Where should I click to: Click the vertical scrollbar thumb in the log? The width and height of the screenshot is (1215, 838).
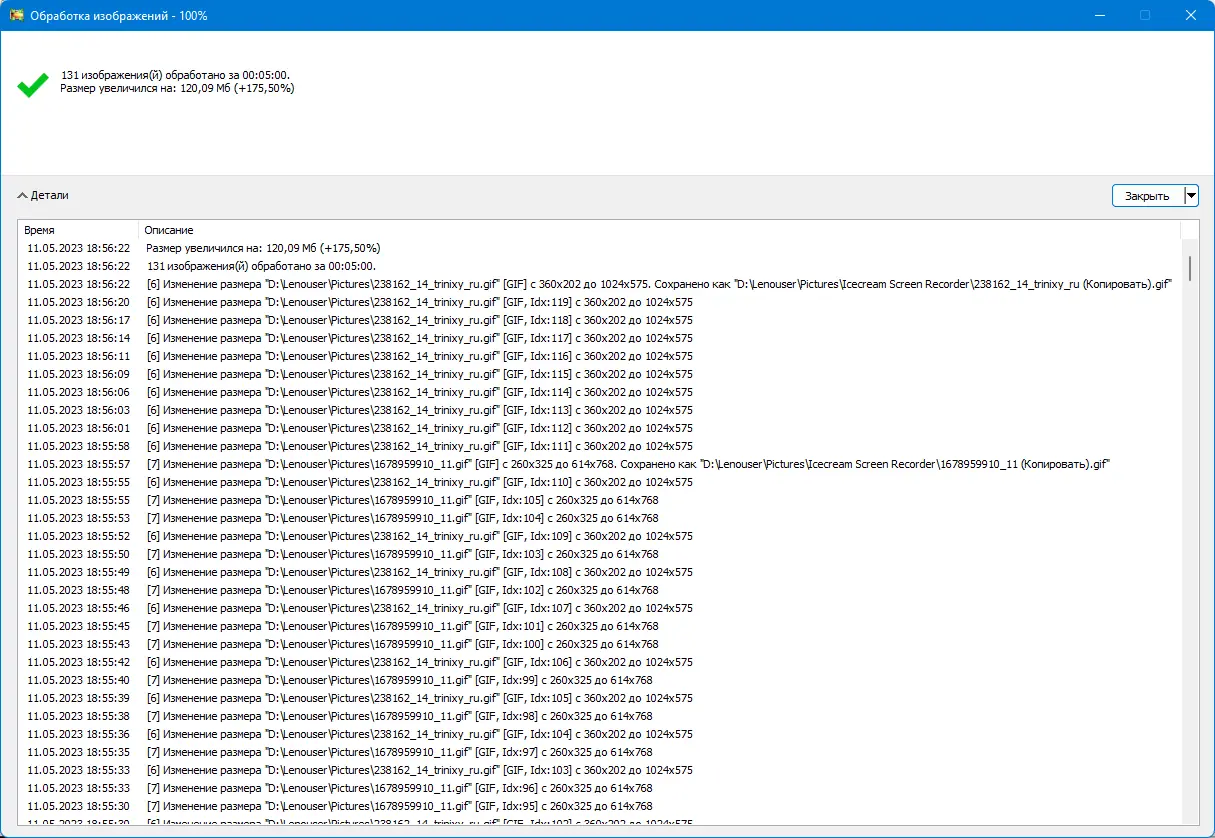pyautogui.click(x=1189, y=268)
